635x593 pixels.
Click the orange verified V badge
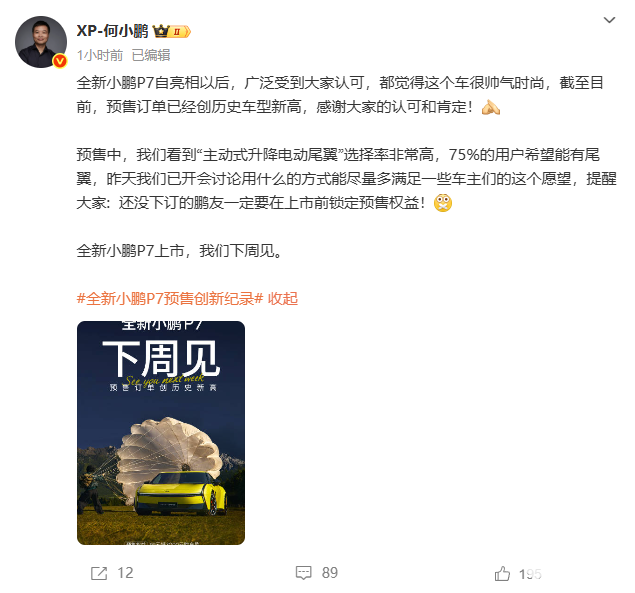tap(60, 61)
